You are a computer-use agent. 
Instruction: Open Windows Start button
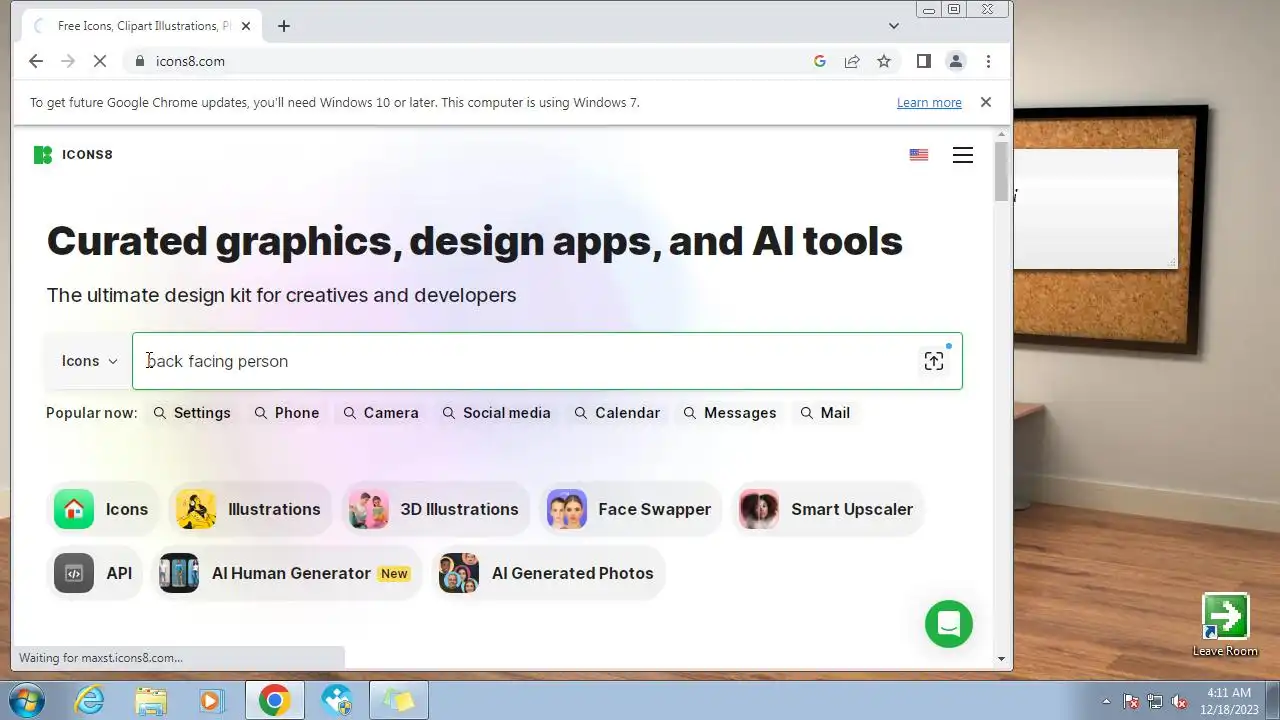[x=27, y=700]
